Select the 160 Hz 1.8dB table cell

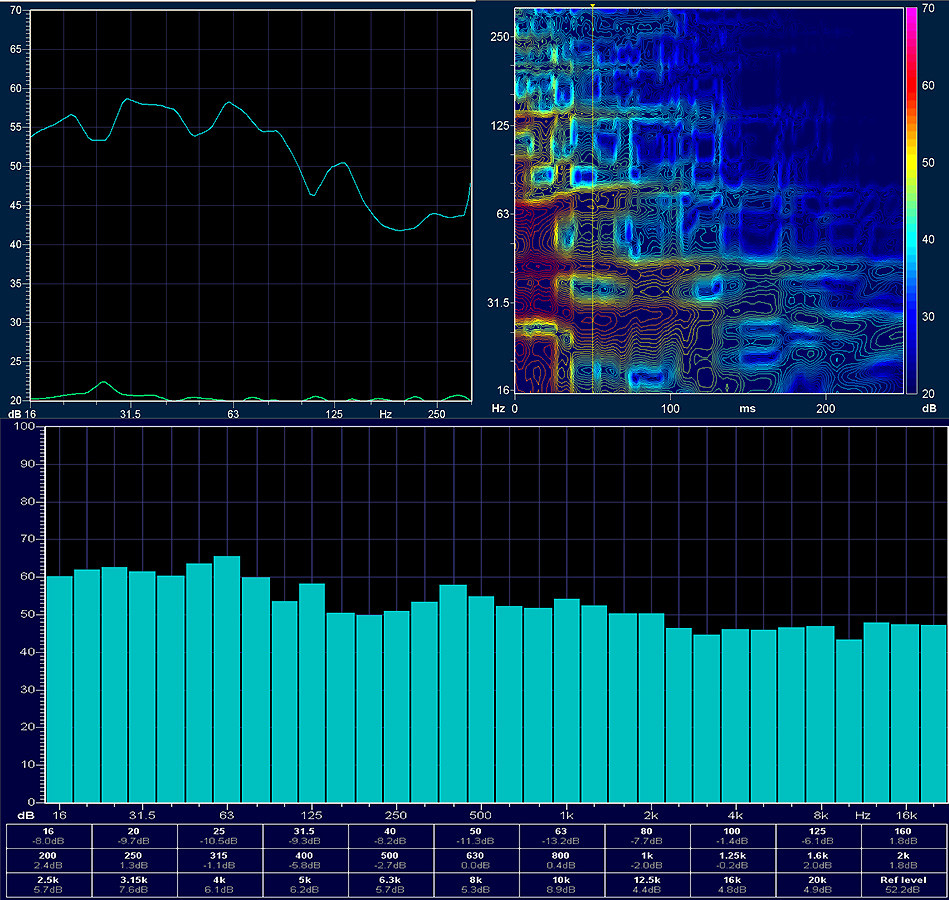coord(903,836)
